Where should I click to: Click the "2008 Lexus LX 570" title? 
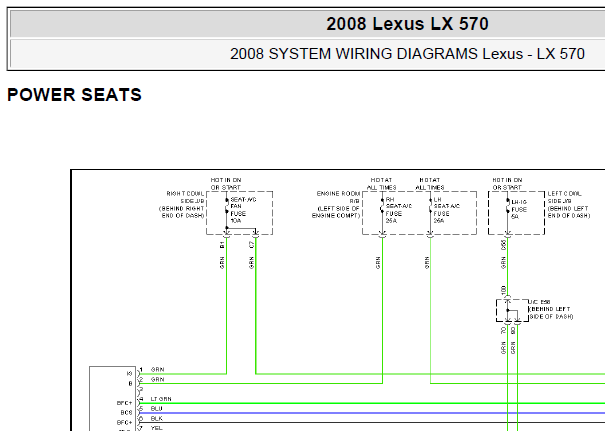click(x=407, y=24)
